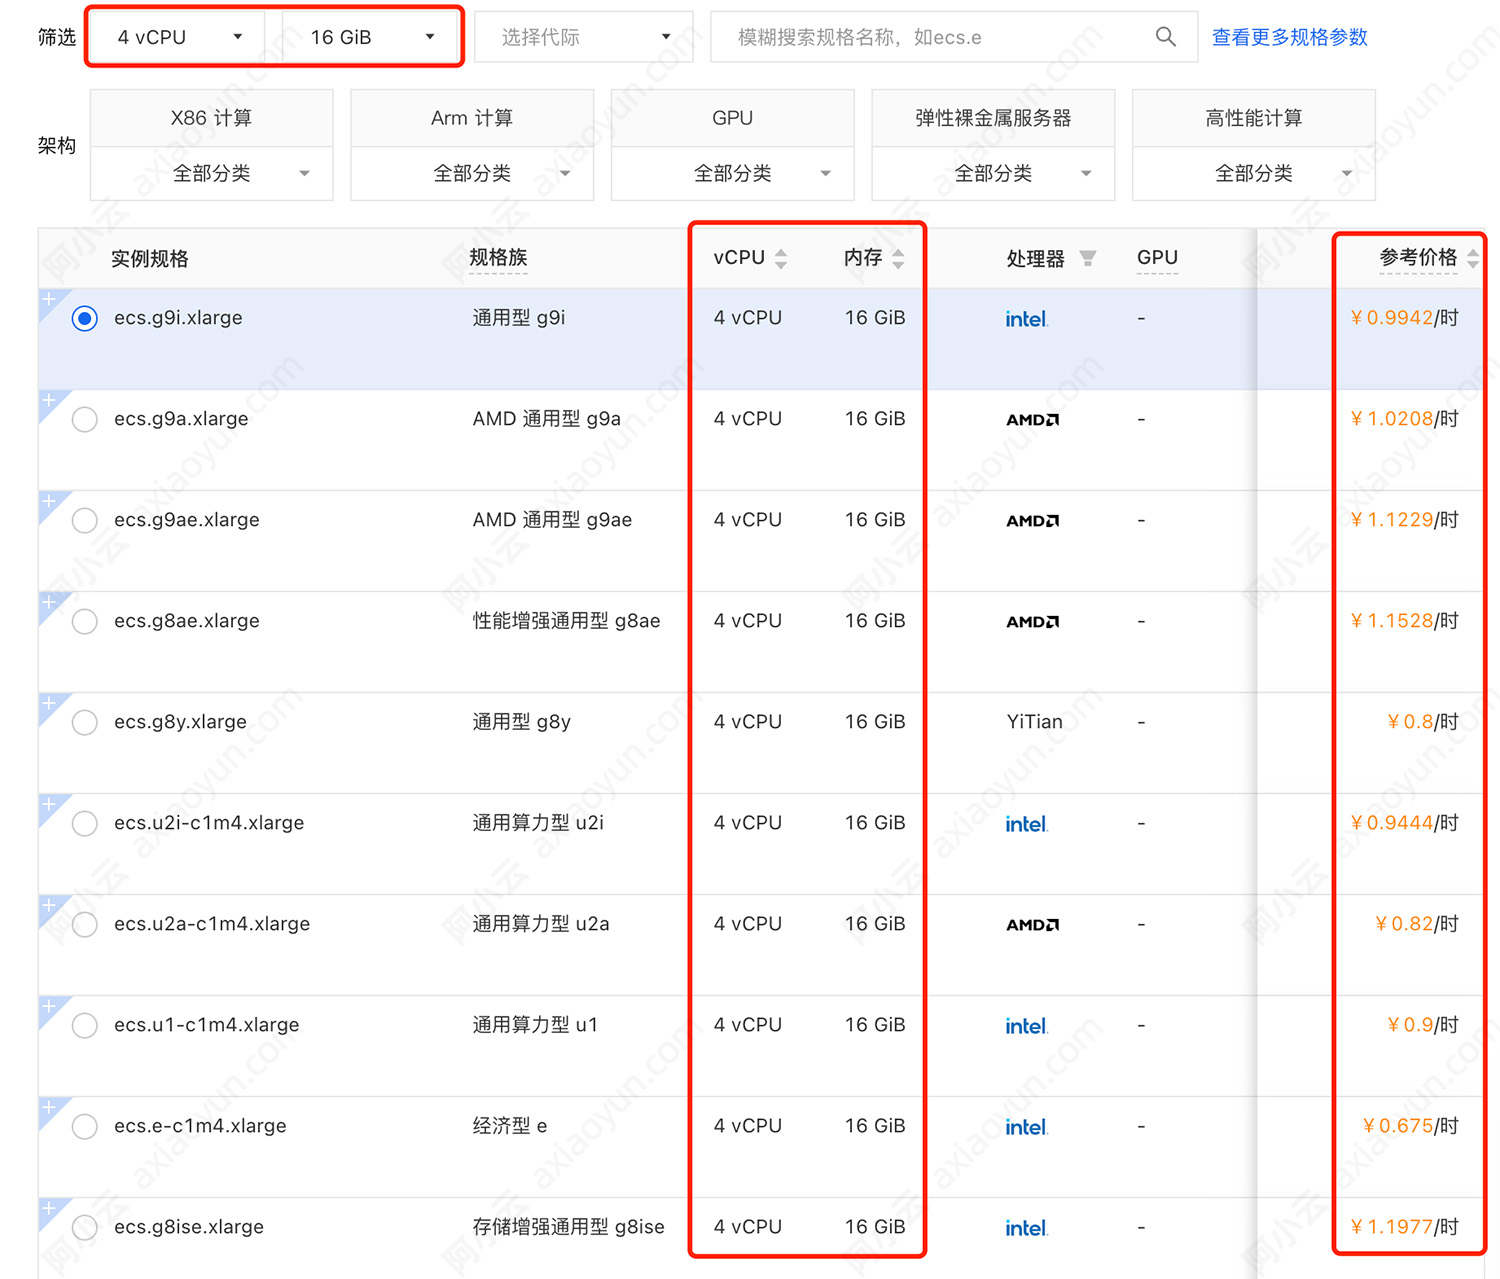Screen dimensions: 1500x1279
Task: Click the 存储增强通用型 g8ise family cell
Action: point(568,1227)
